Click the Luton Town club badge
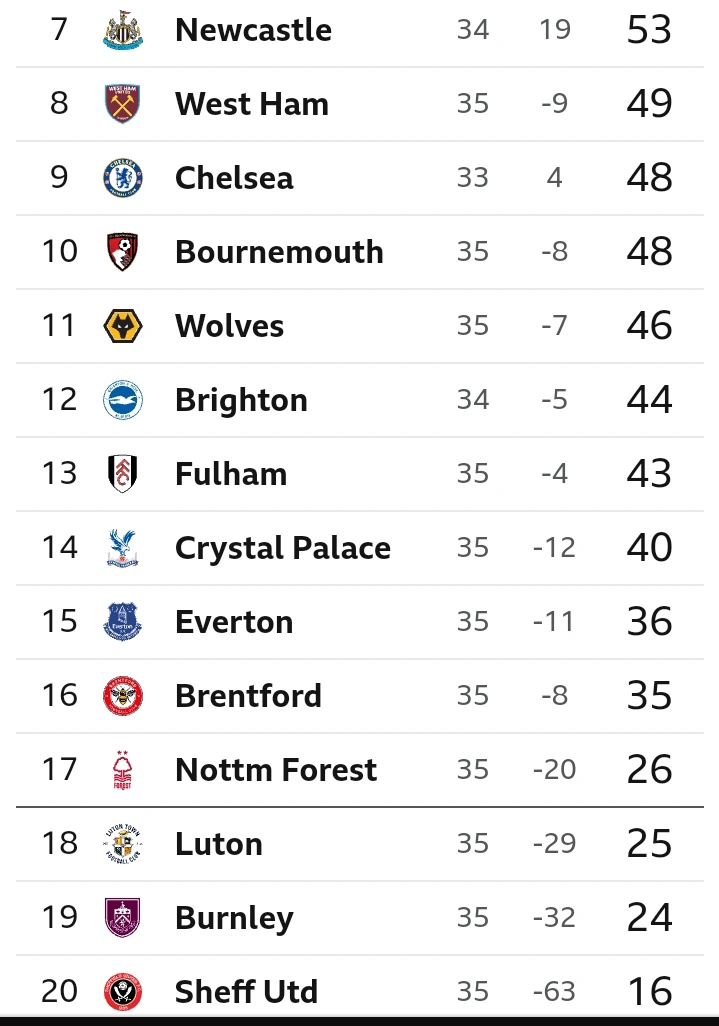 click(x=123, y=843)
